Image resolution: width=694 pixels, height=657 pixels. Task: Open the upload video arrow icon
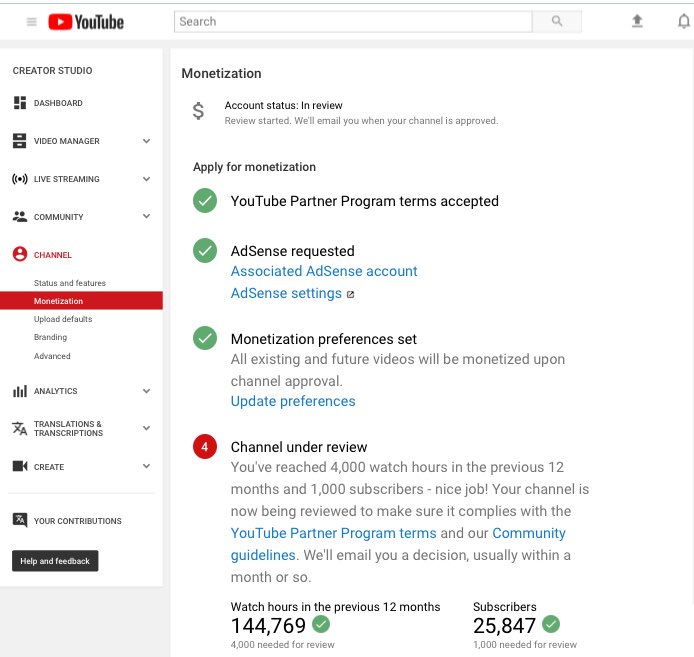coord(637,21)
